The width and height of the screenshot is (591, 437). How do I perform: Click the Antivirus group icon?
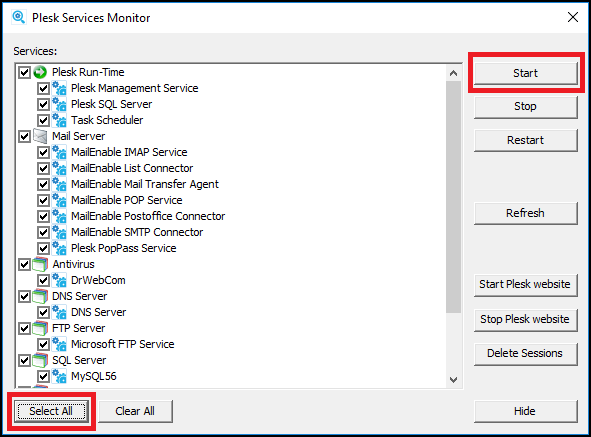point(40,264)
